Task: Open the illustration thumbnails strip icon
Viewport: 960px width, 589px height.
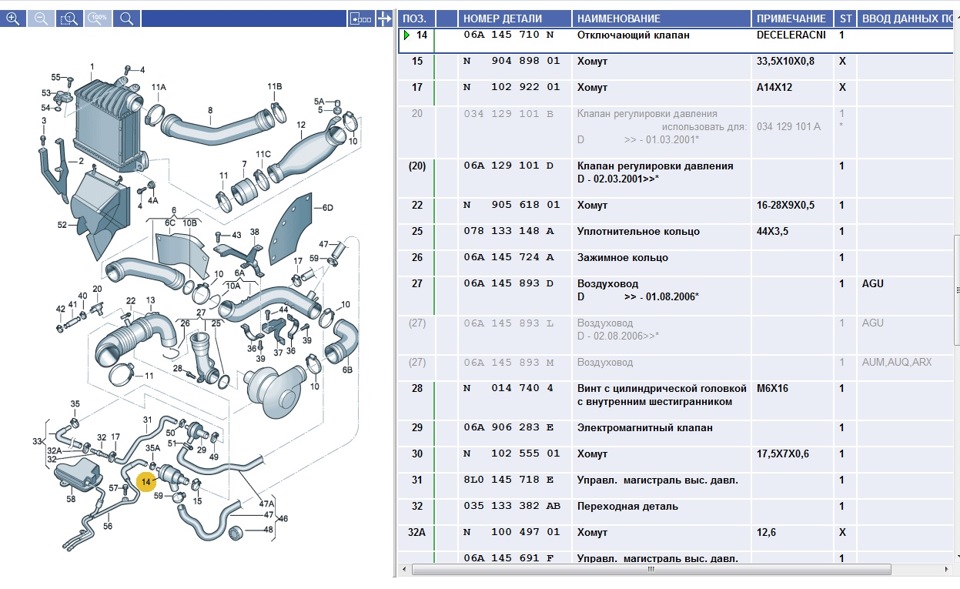Action: pos(361,18)
